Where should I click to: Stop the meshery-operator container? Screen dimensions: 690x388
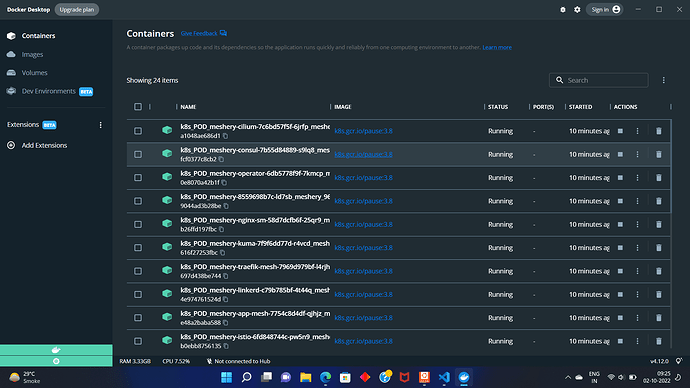620,177
